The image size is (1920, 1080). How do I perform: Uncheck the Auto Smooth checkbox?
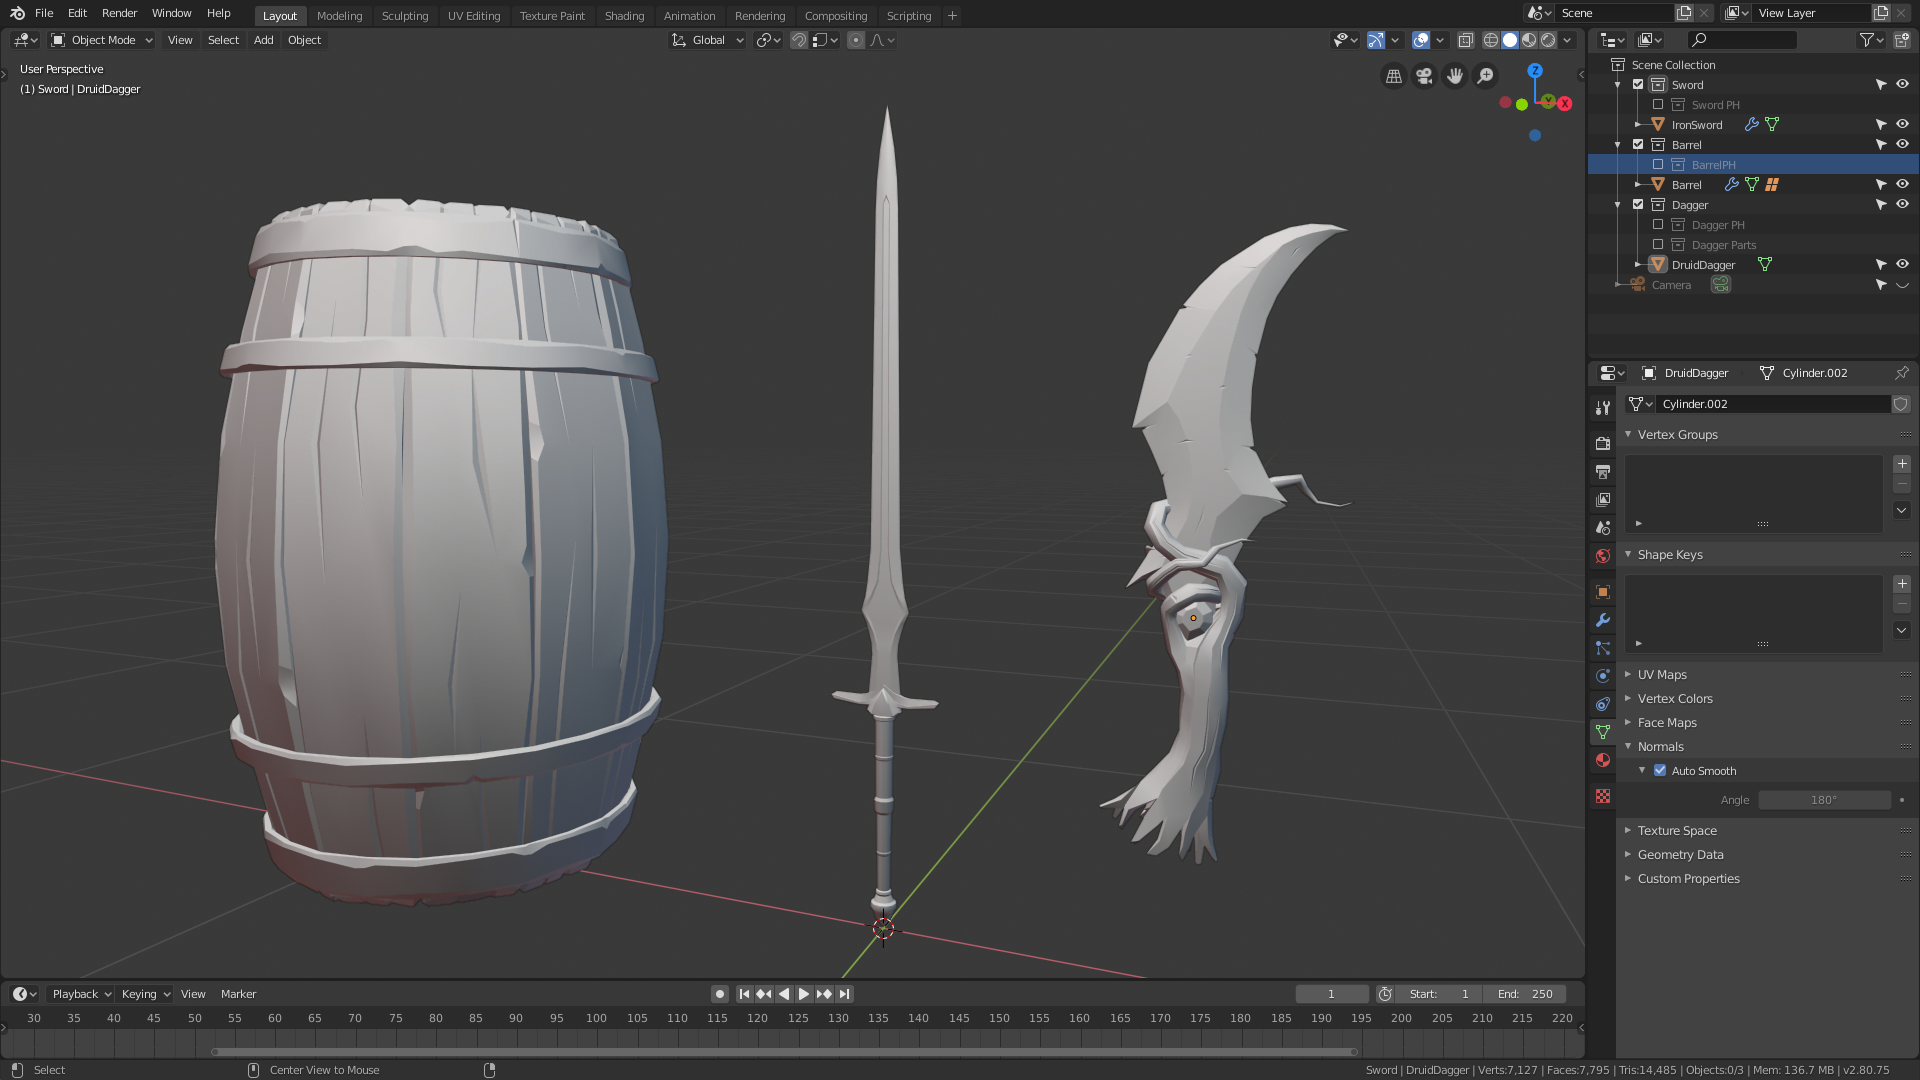click(1660, 771)
